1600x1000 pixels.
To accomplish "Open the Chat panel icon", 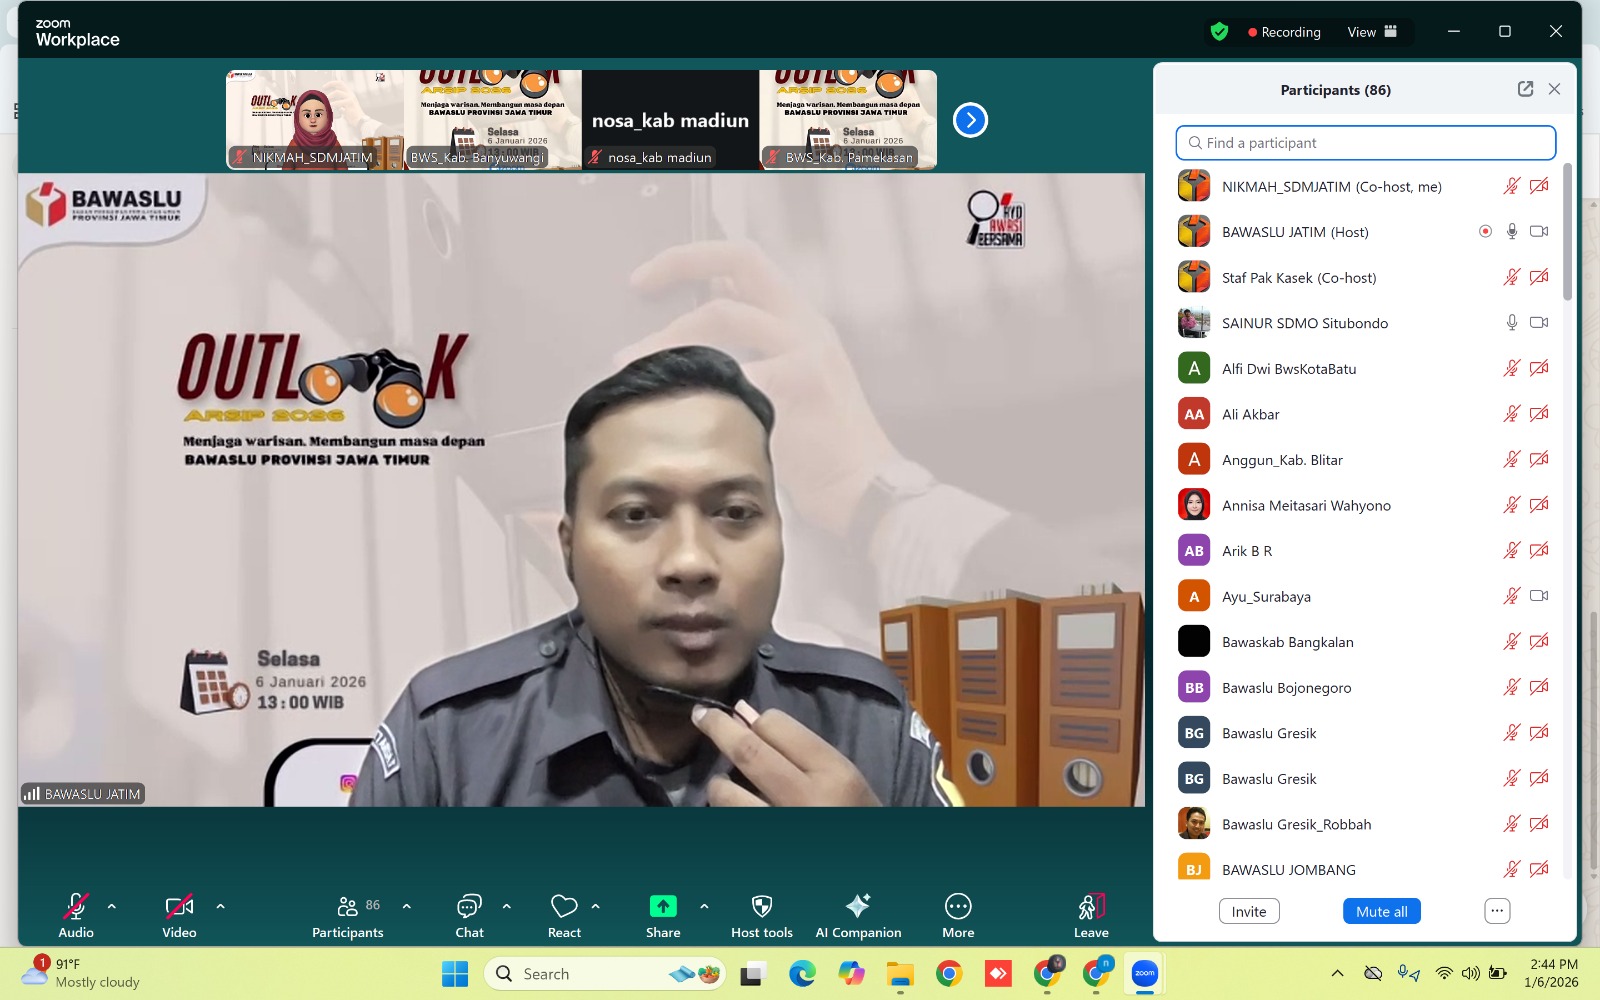I will [469, 907].
